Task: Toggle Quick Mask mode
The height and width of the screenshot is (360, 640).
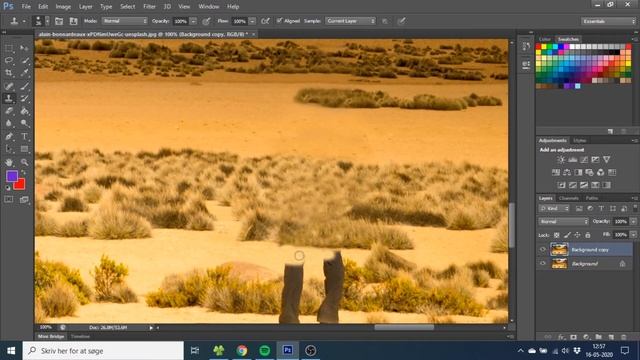Action: coord(9,200)
